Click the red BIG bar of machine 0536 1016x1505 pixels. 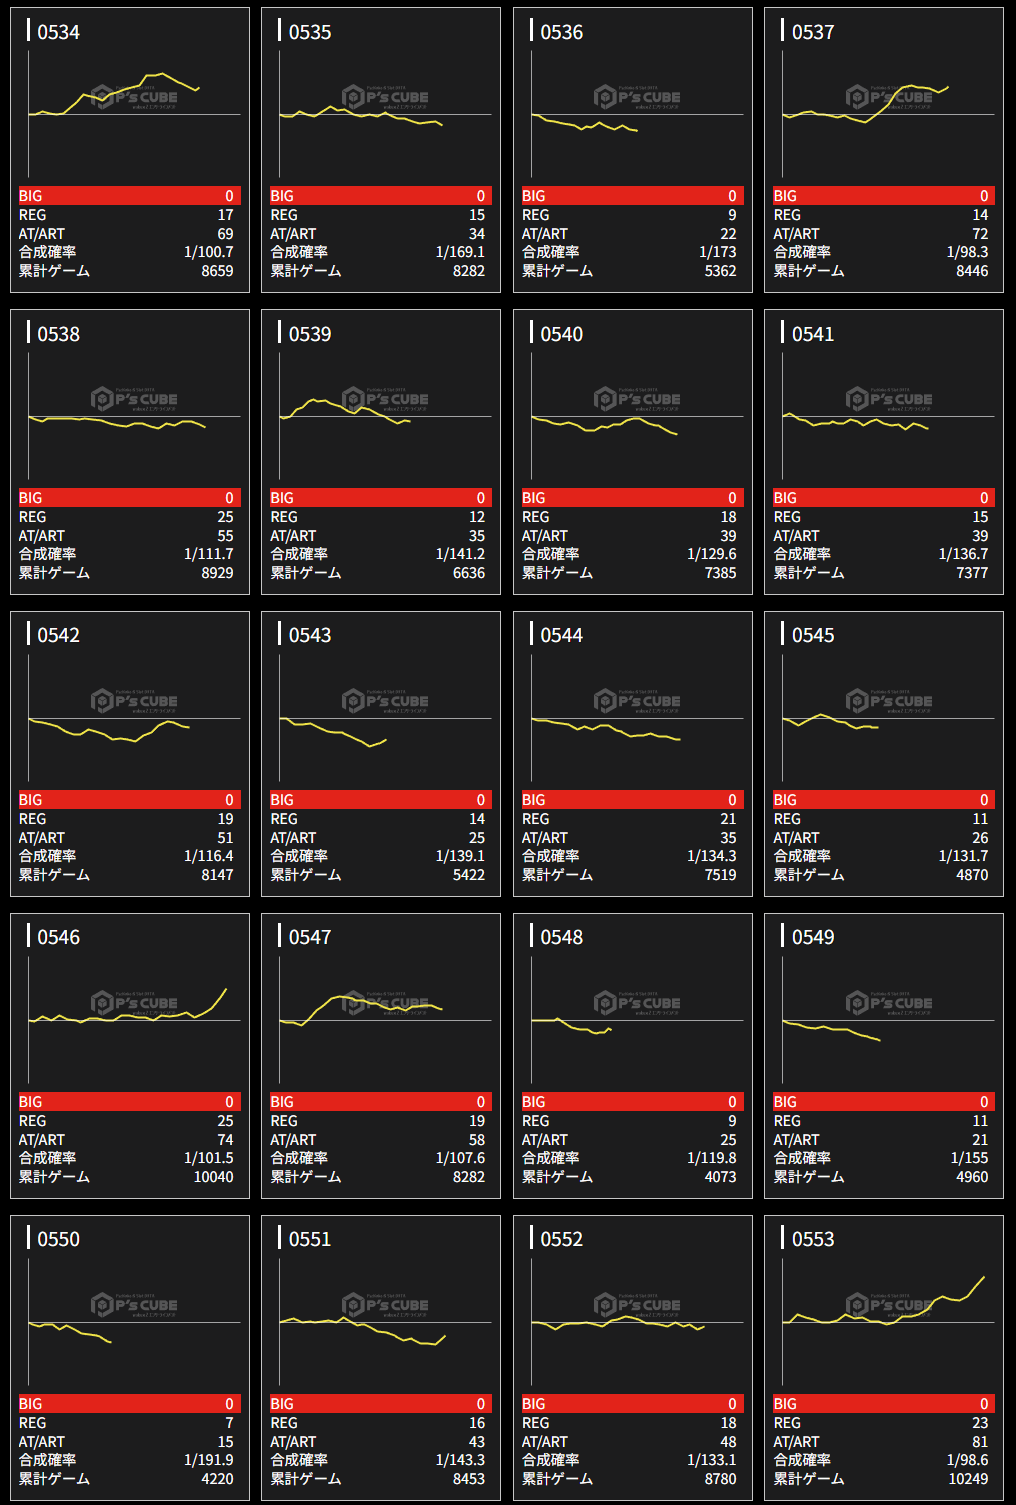click(x=632, y=196)
